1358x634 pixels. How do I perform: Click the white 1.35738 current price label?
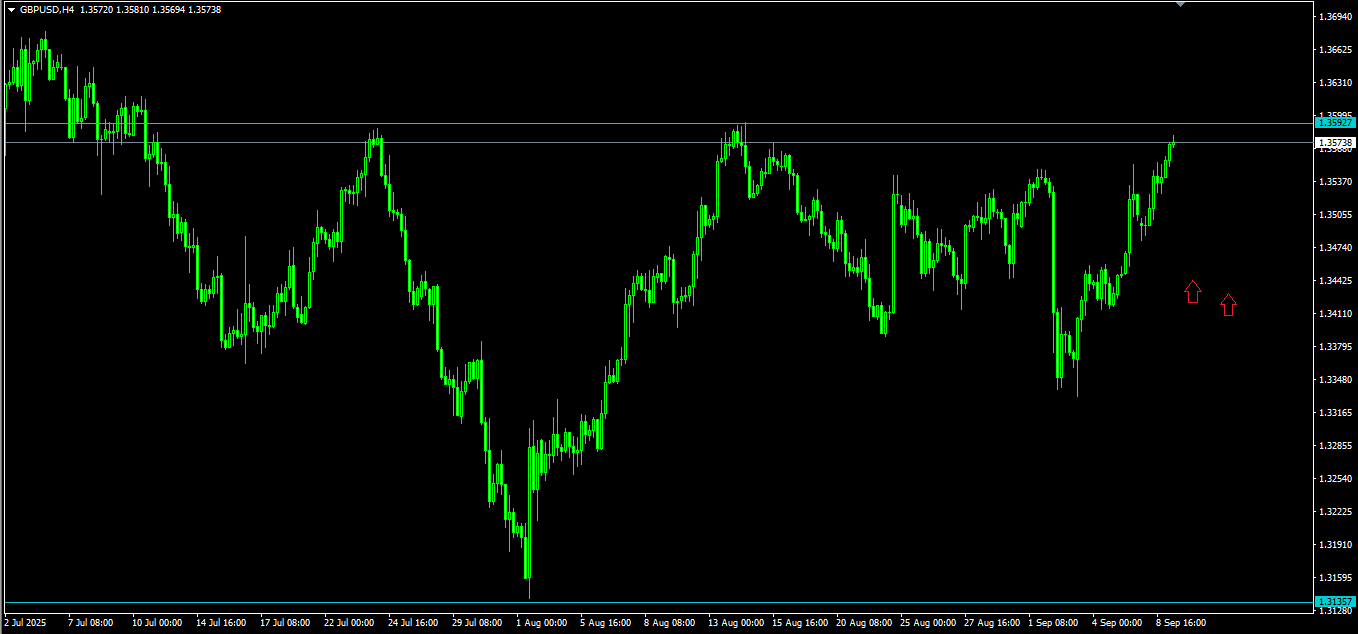(x=1335, y=143)
